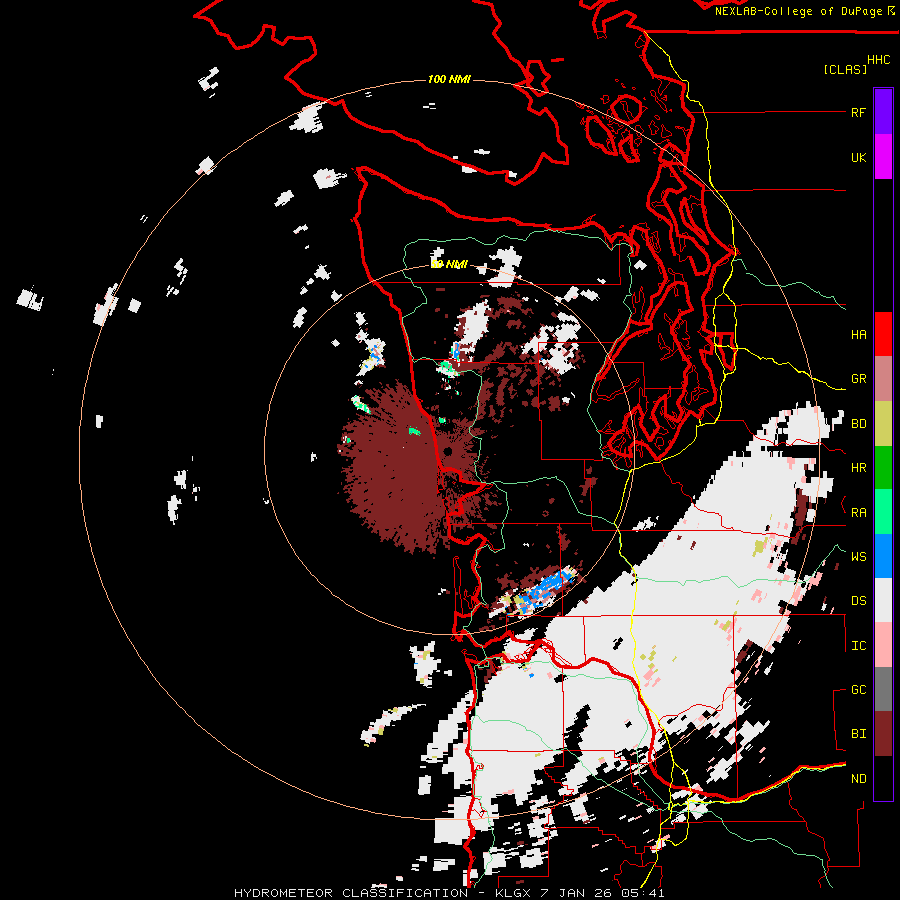Click the HYDROMETEOR CLASSIFICATION title text
This screenshot has height=900, width=900.
pos(351,893)
